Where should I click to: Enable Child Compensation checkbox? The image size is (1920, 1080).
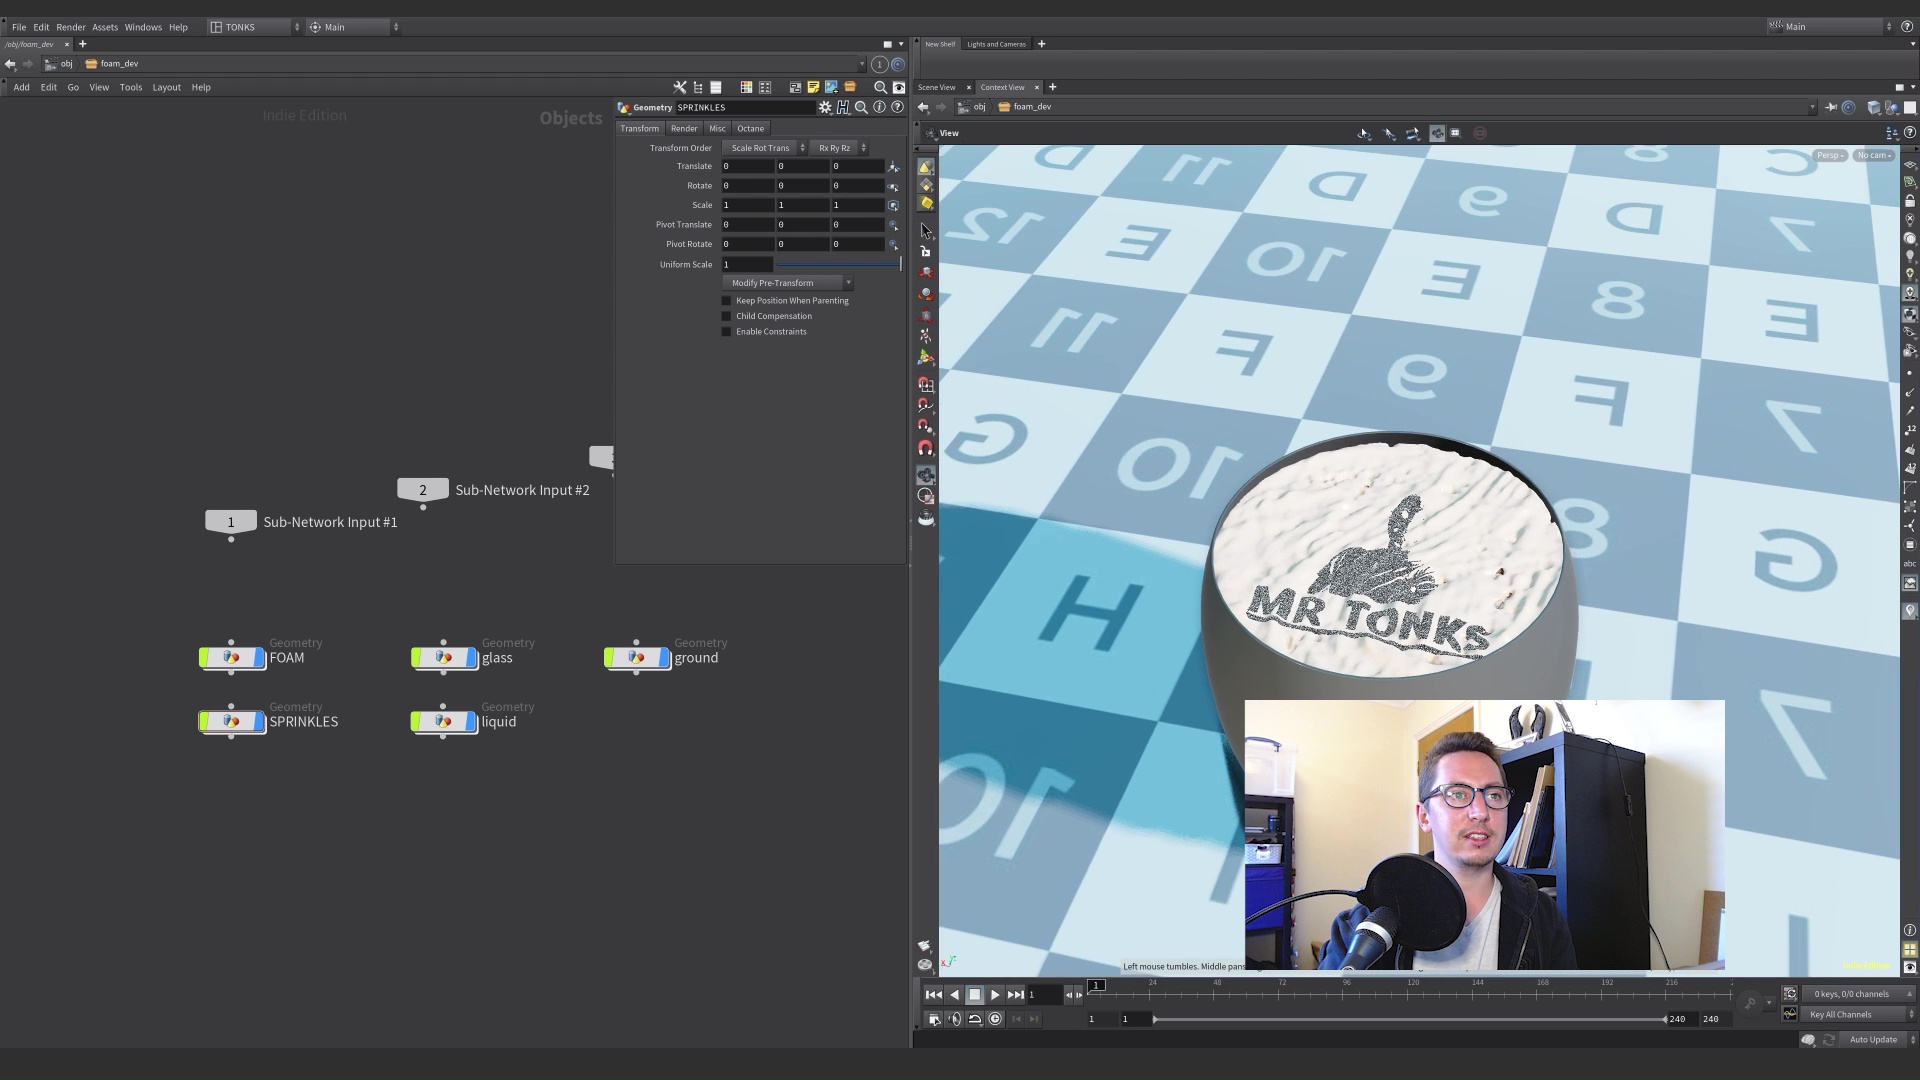[727, 316]
